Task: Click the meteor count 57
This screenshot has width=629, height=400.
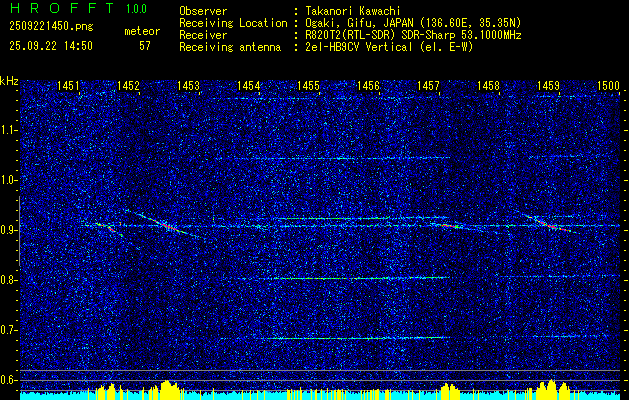Action: point(145,46)
